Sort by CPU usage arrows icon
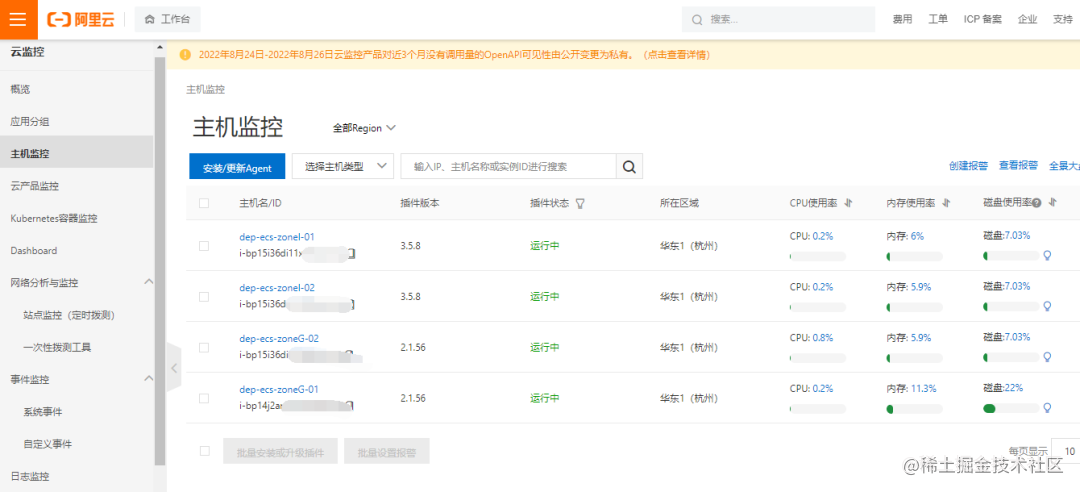Screen dimensions: 1080x492 tap(849, 203)
